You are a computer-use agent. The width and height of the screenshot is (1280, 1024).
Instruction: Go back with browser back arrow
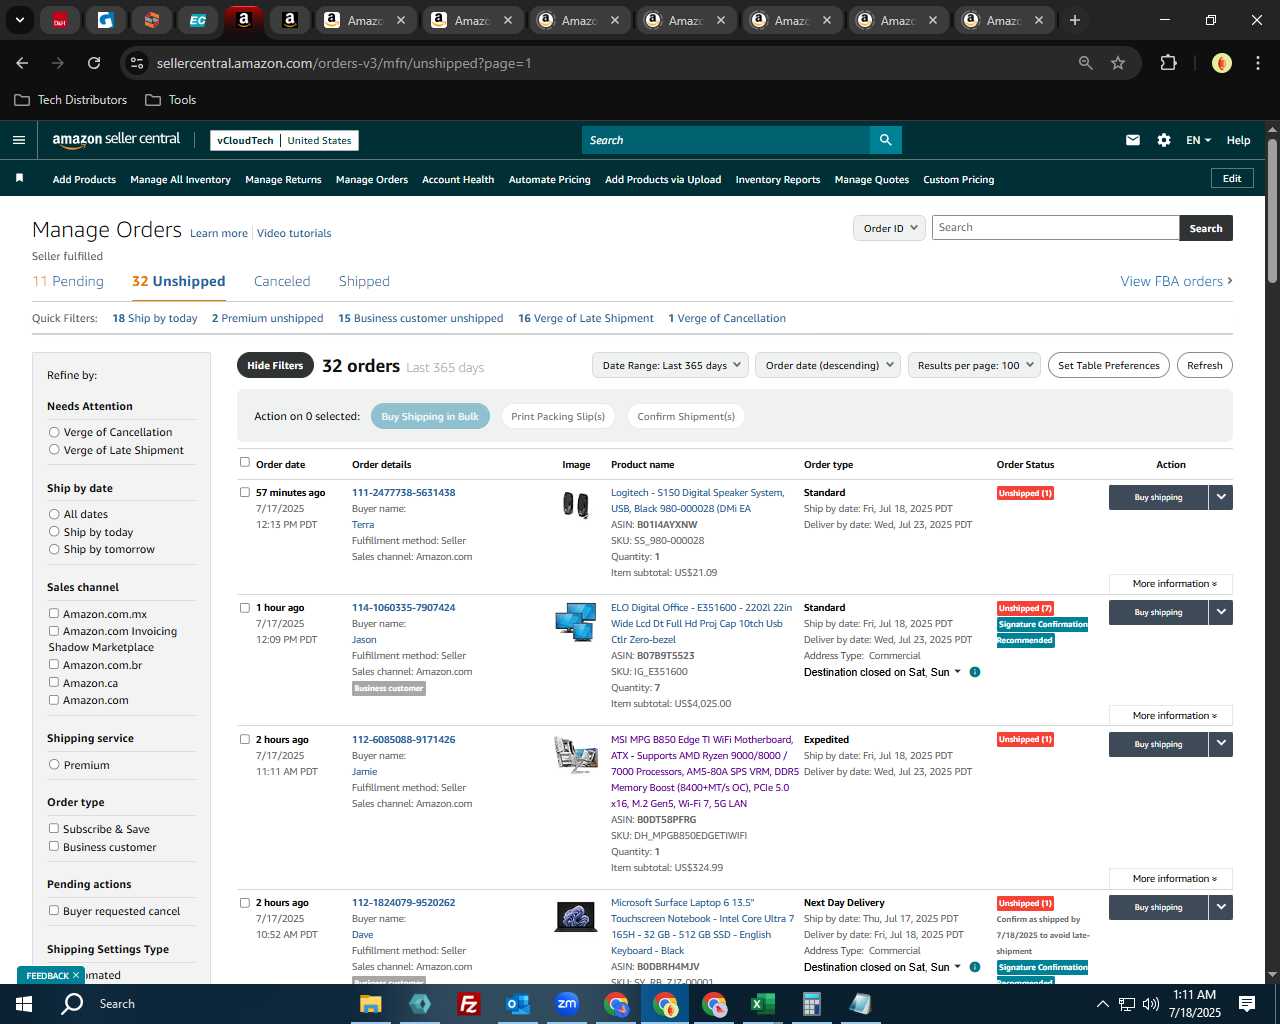(x=22, y=63)
